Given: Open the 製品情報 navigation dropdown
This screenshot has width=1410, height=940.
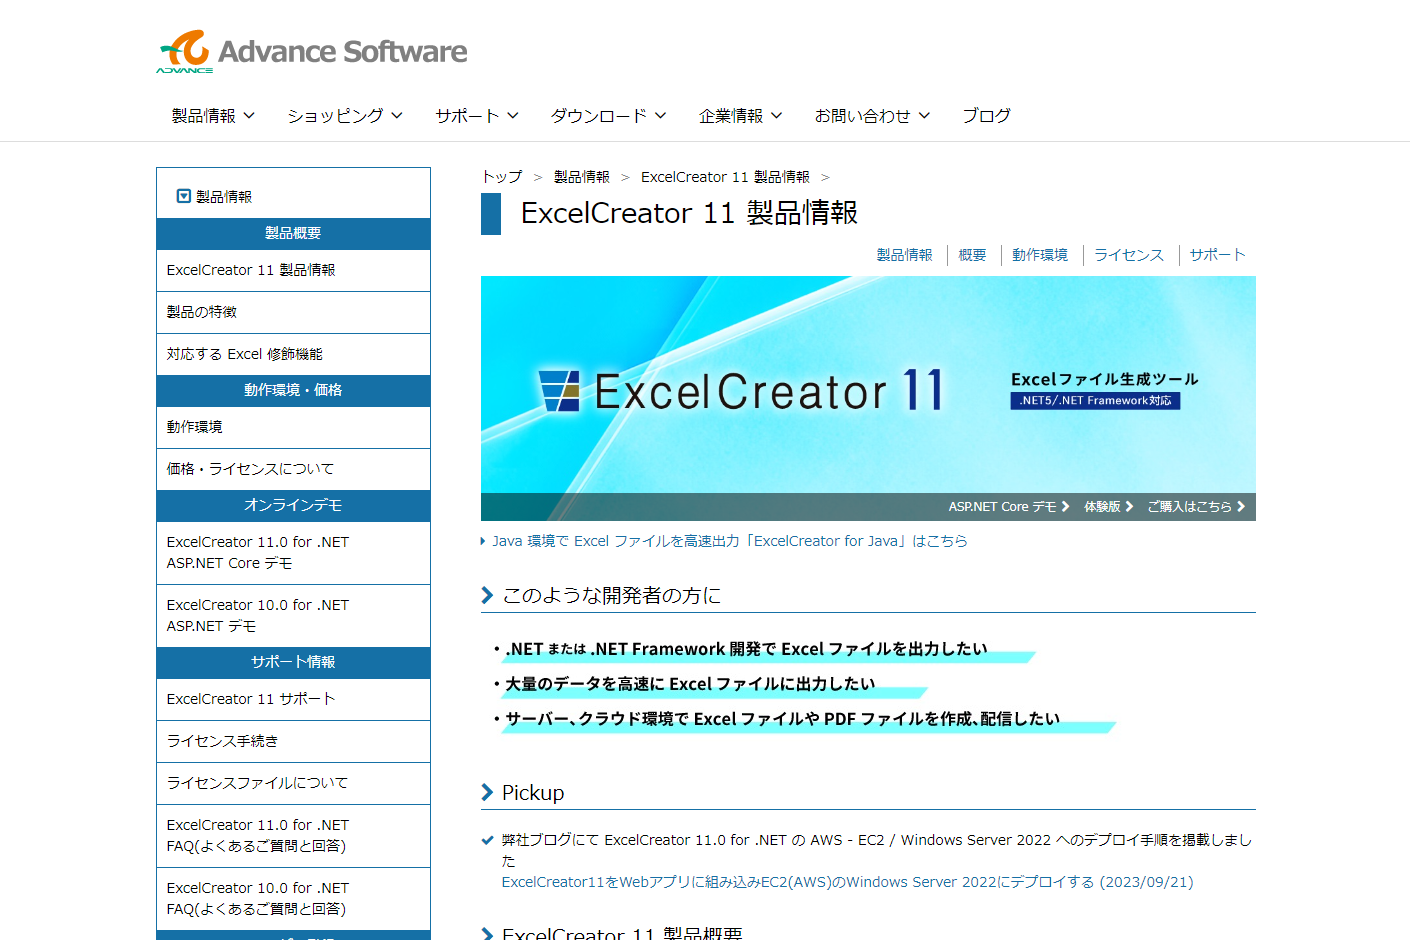Looking at the screenshot, I should pos(213,116).
